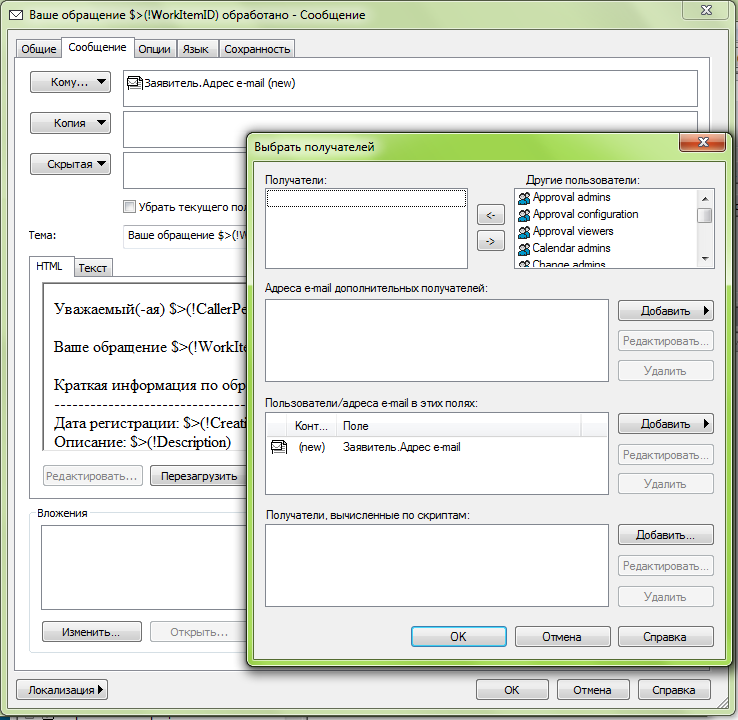Click the Тема subject input field
The width and height of the screenshot is (738, 720).
[185, 235]
